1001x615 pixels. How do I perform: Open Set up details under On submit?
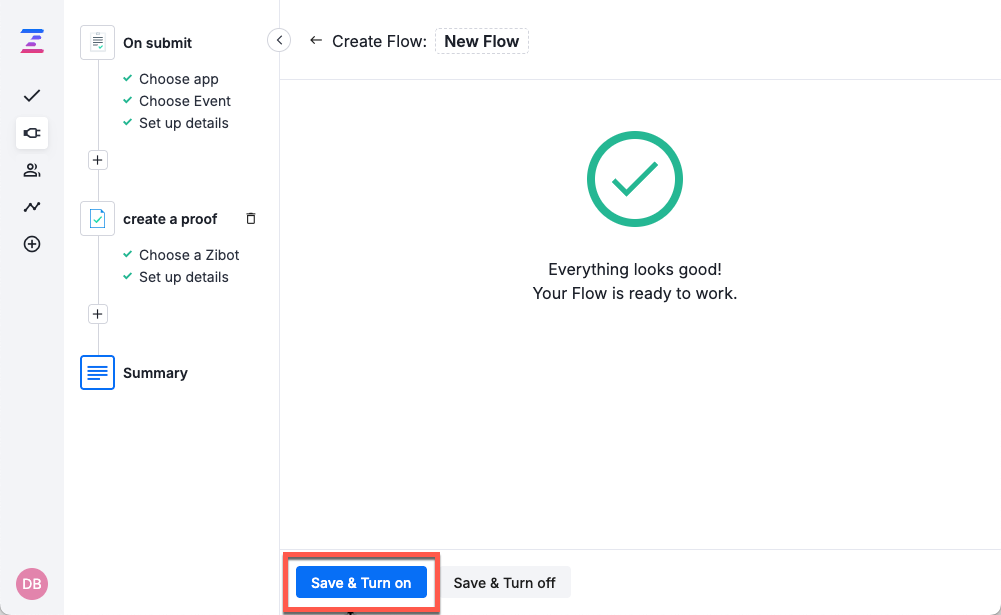[184, 123]
